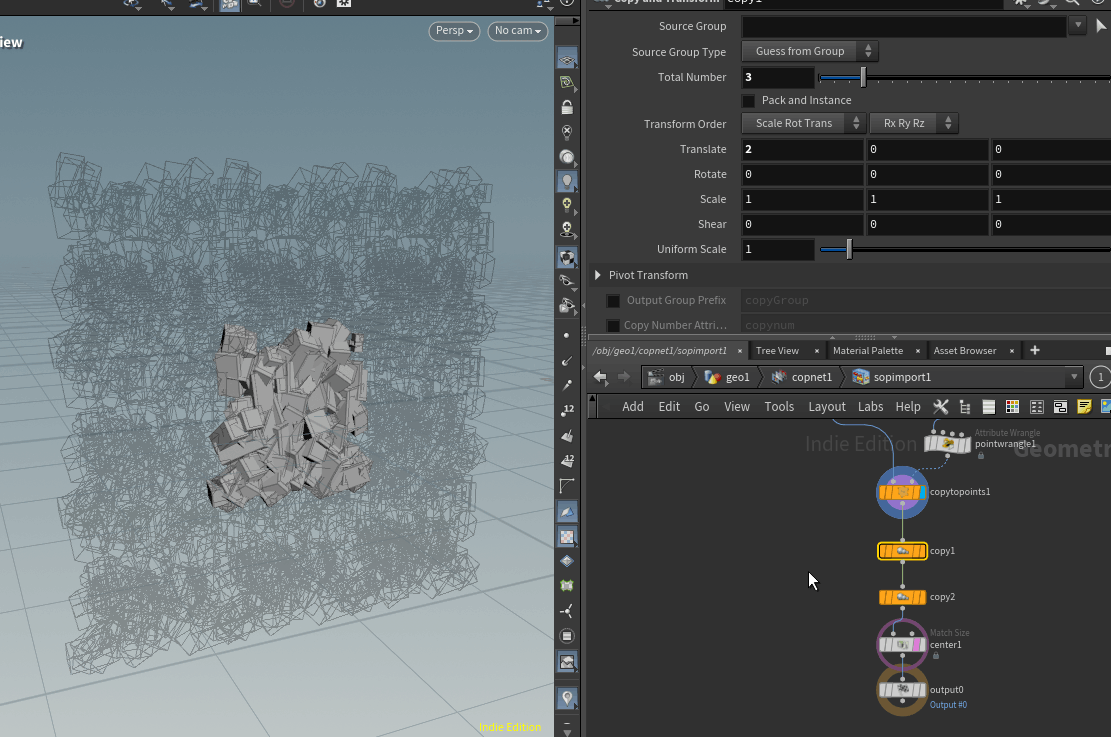Click the primitive numbers '12' icon
The height and width of the screenshot is (737, 1111).
[568, 461]
